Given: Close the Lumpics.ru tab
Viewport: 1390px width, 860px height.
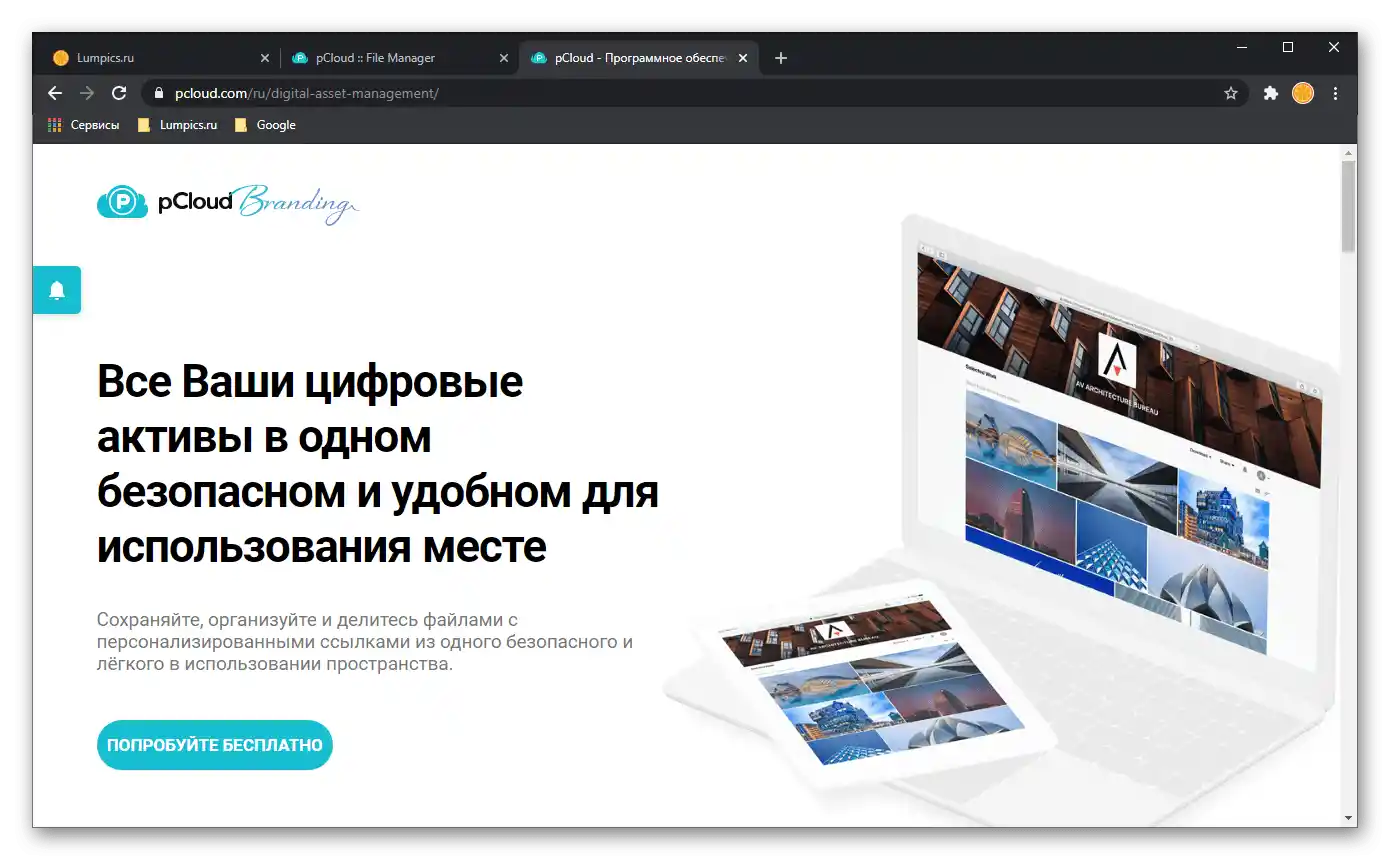Looking at the screenshot, I should tap(265, 58).
